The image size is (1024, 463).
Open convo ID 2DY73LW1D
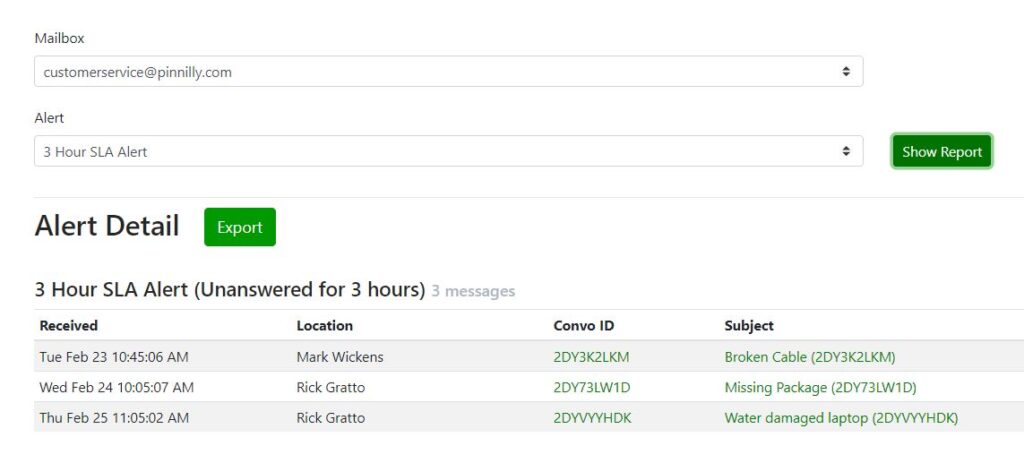[592, 388]
